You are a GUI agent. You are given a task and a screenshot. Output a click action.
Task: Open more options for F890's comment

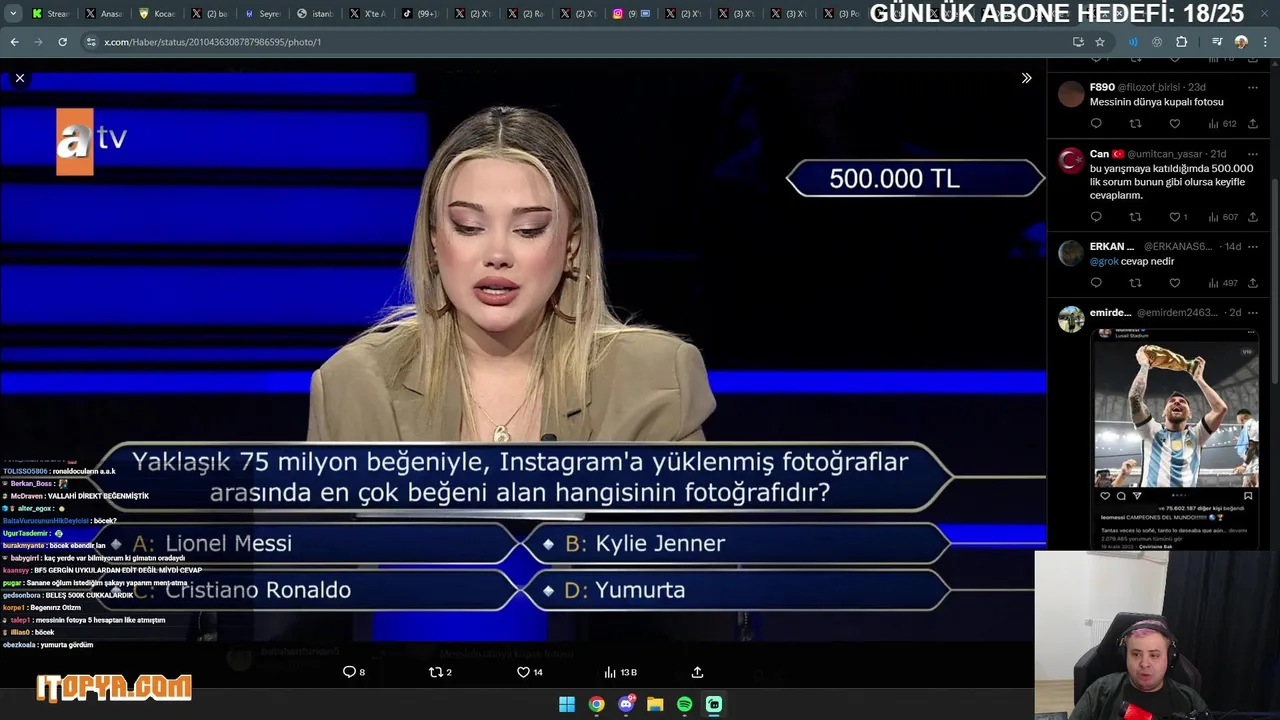click(x=1252, y=88)
